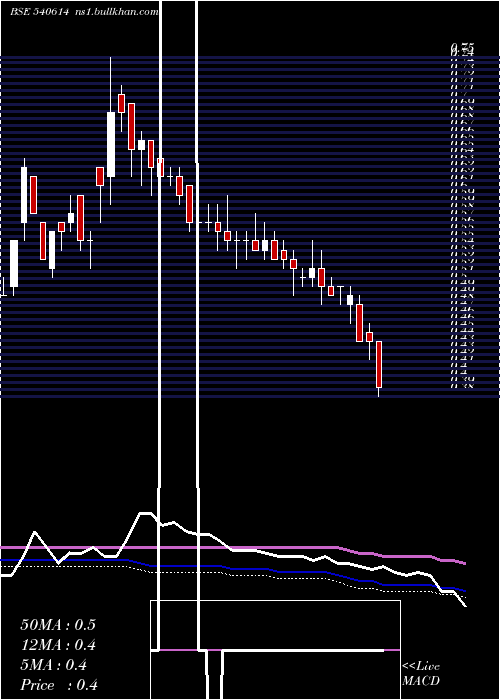This screenshot has width=500, height=700.
Task: Click the tall white candle with the highest wick
Action: tap(111, 144)
